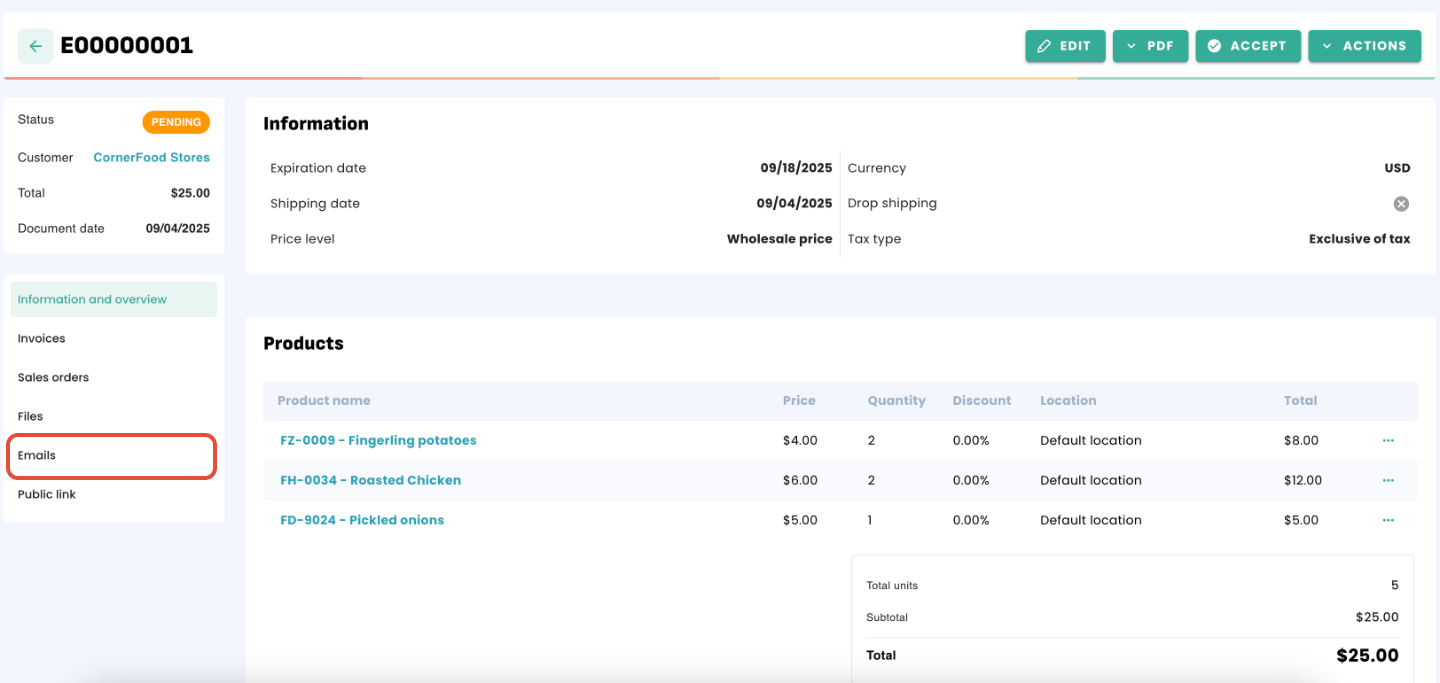Image resolution: width=1440 pixels, height=683 pixels.
Task: Open the Sales orders section
Action: click(x=54, y=378)
